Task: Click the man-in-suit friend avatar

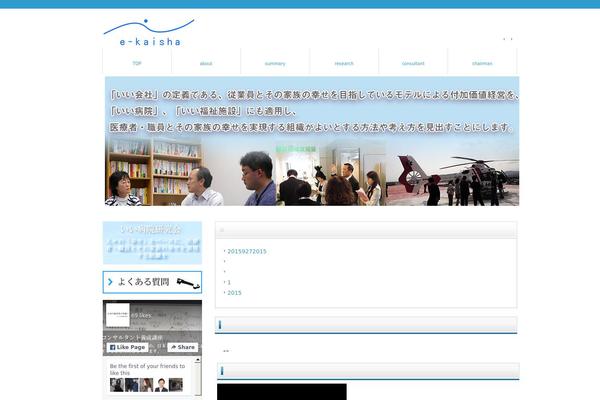Action: (x=161, y=385)
